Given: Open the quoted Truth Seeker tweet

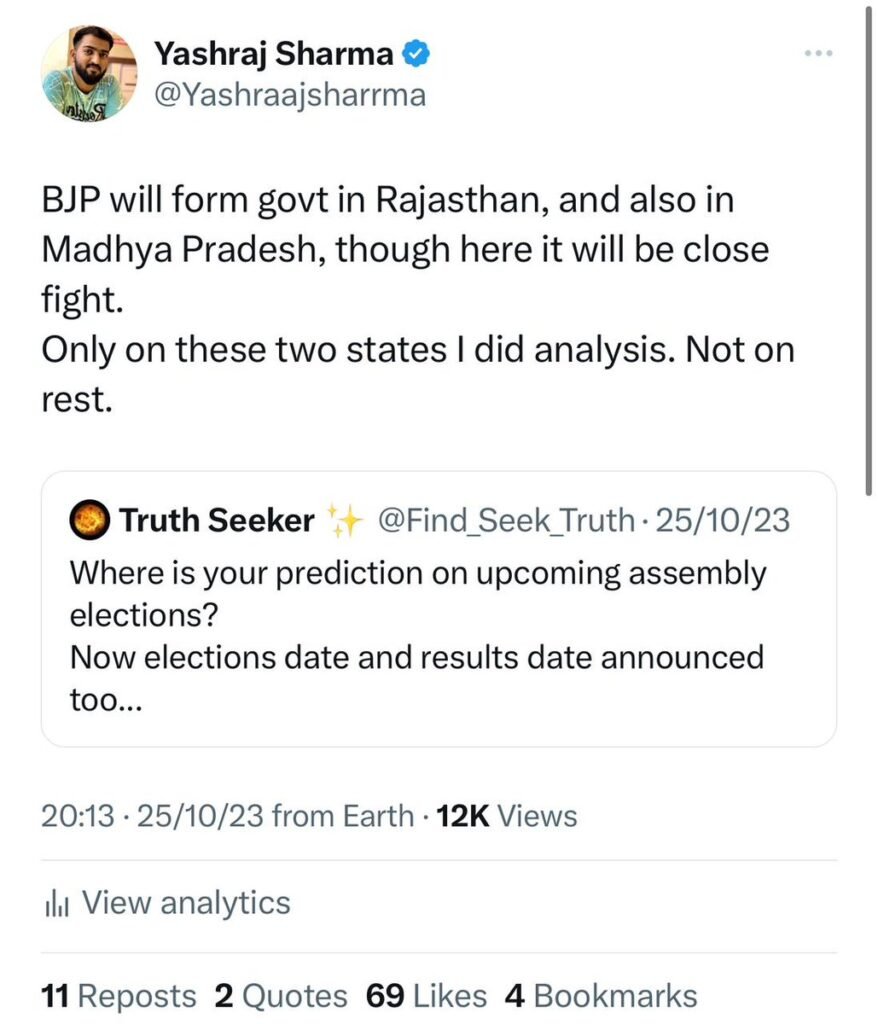Looking at the screenshot, I should click(x=439, y=609).
